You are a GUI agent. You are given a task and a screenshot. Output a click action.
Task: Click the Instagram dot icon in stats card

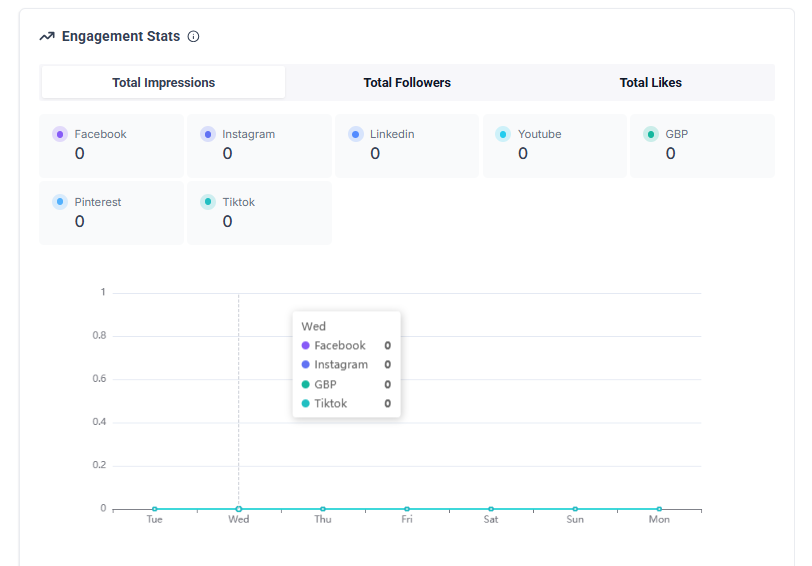pyautogui.click(x=208, y=134)
